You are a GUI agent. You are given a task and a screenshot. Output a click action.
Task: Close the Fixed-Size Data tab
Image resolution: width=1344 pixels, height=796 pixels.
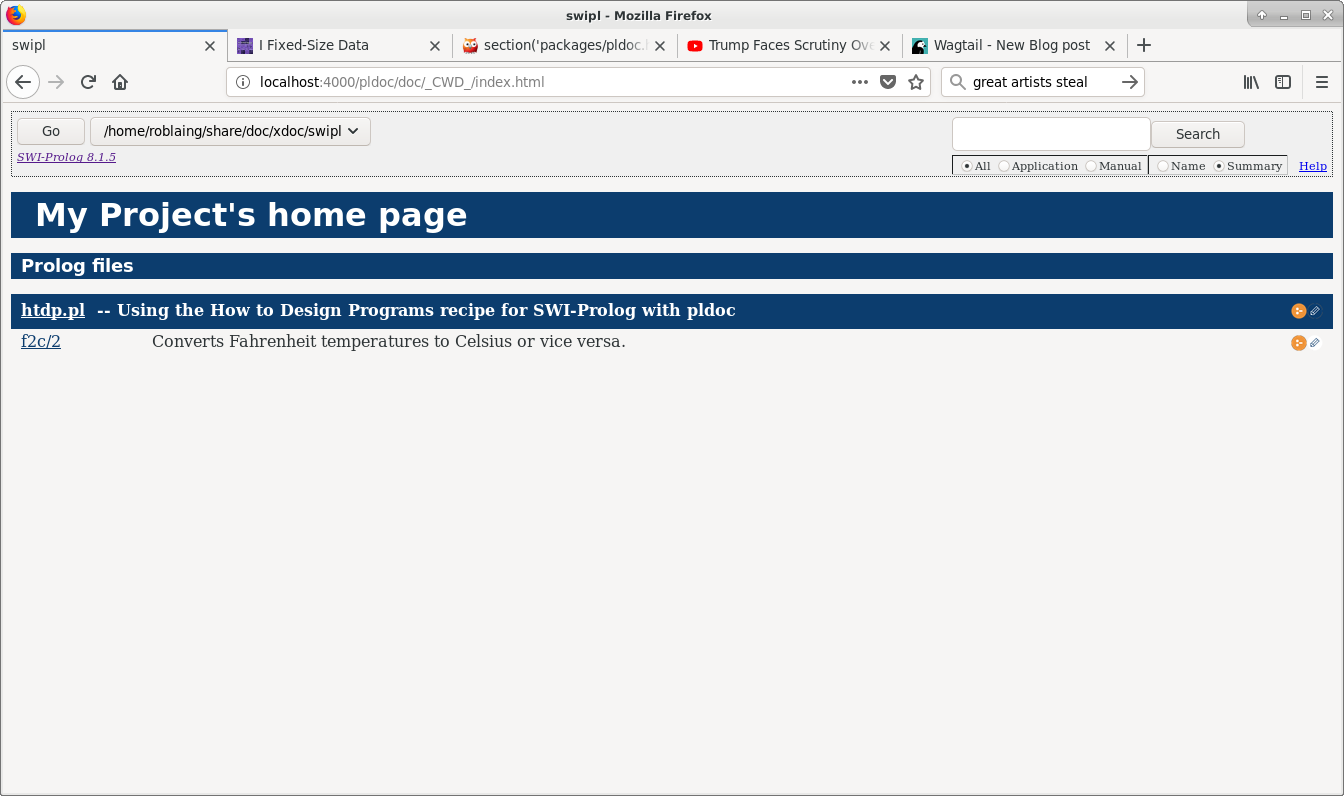[434, 45]
